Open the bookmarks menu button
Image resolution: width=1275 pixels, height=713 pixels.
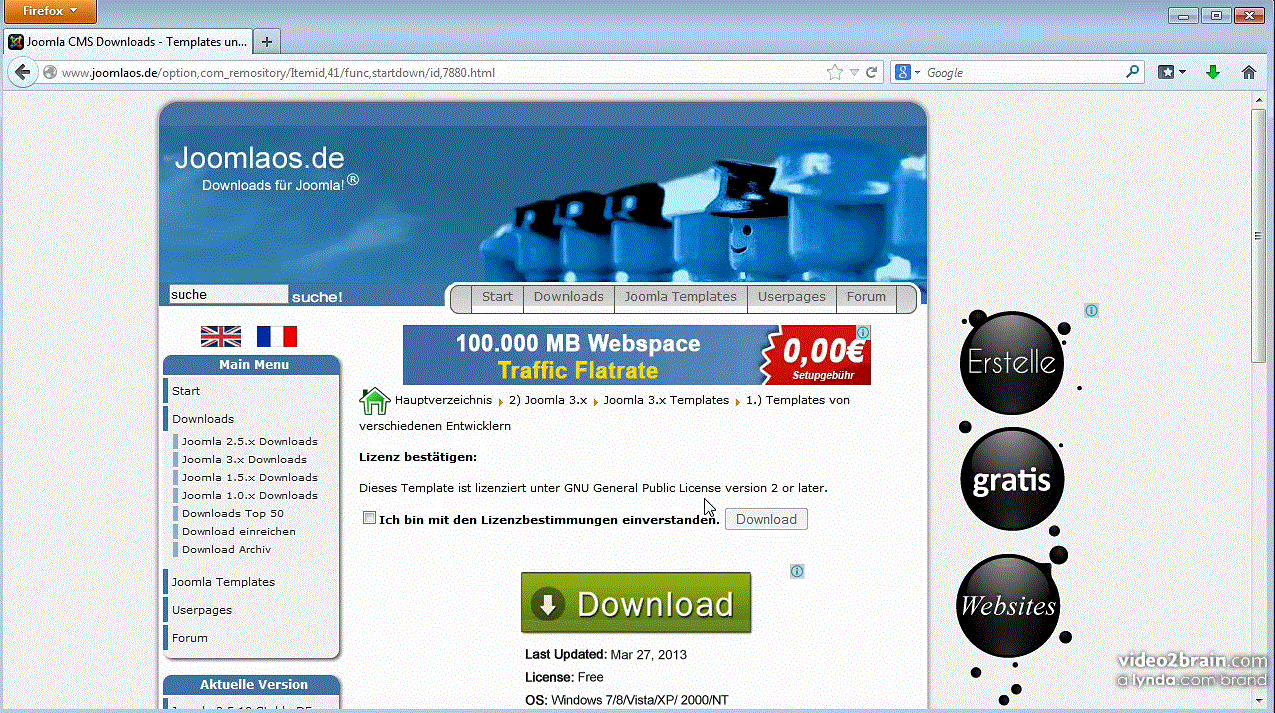pos(1166,72)
